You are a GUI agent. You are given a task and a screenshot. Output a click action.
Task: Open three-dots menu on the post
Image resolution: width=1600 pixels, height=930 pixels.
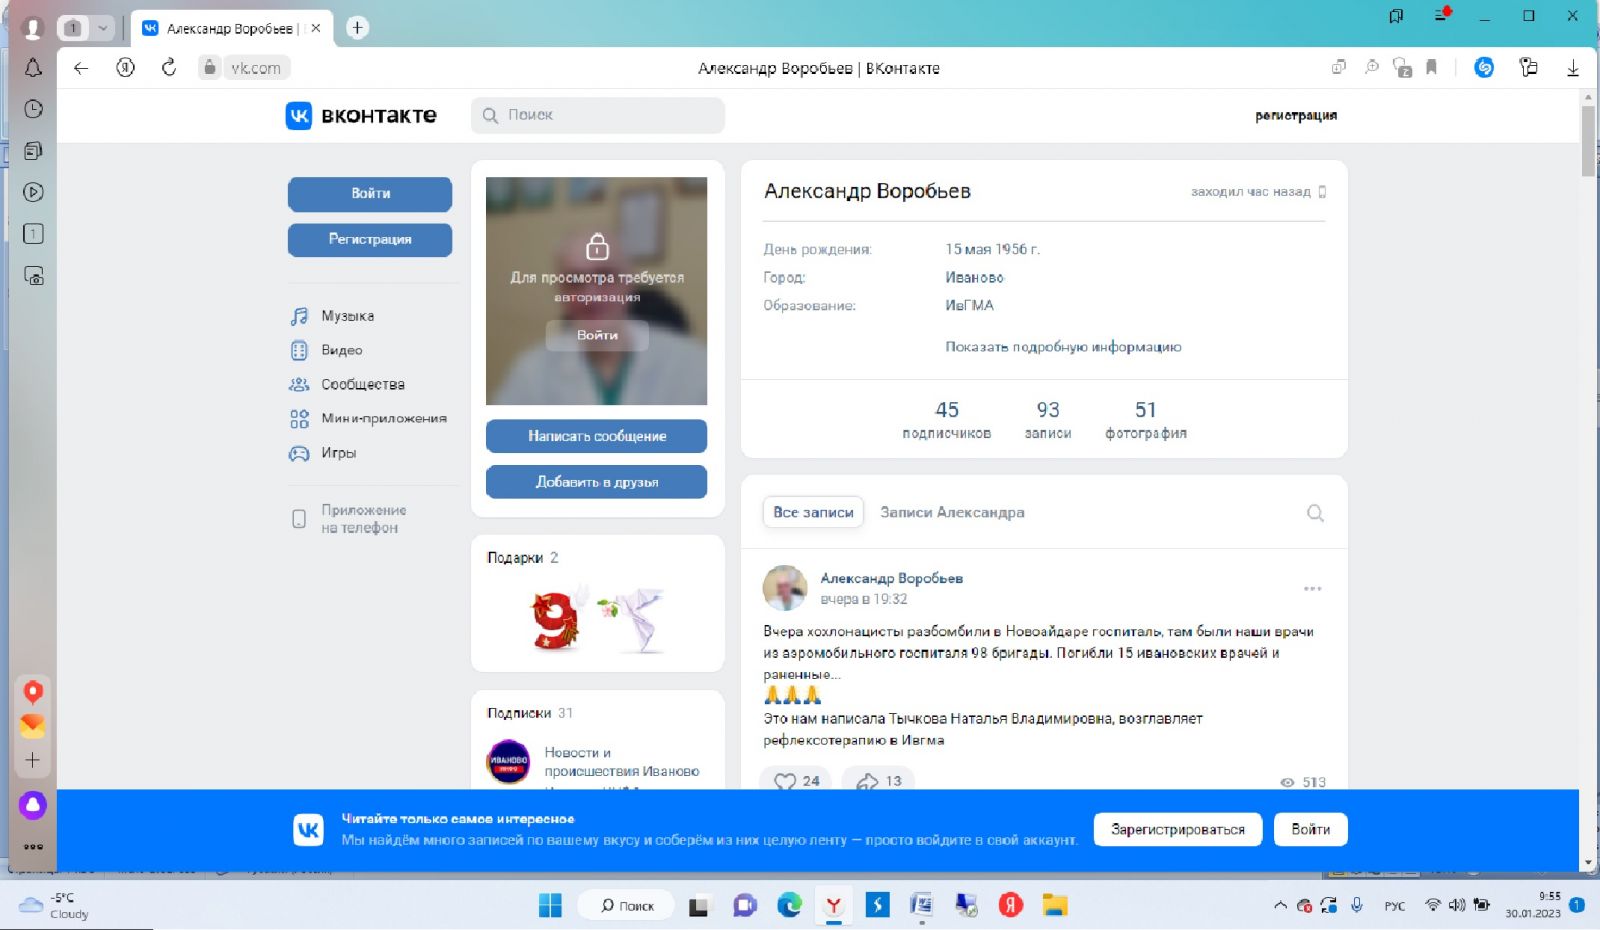tap(1313, 588)
